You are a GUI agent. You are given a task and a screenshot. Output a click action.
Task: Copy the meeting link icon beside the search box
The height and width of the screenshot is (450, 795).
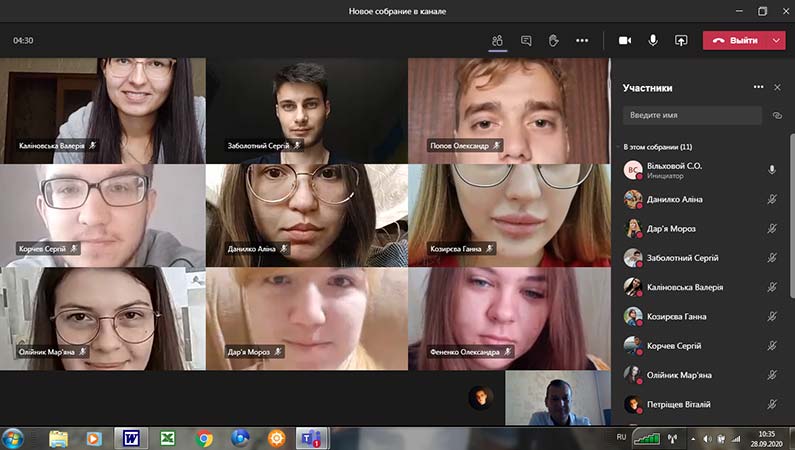777,116
